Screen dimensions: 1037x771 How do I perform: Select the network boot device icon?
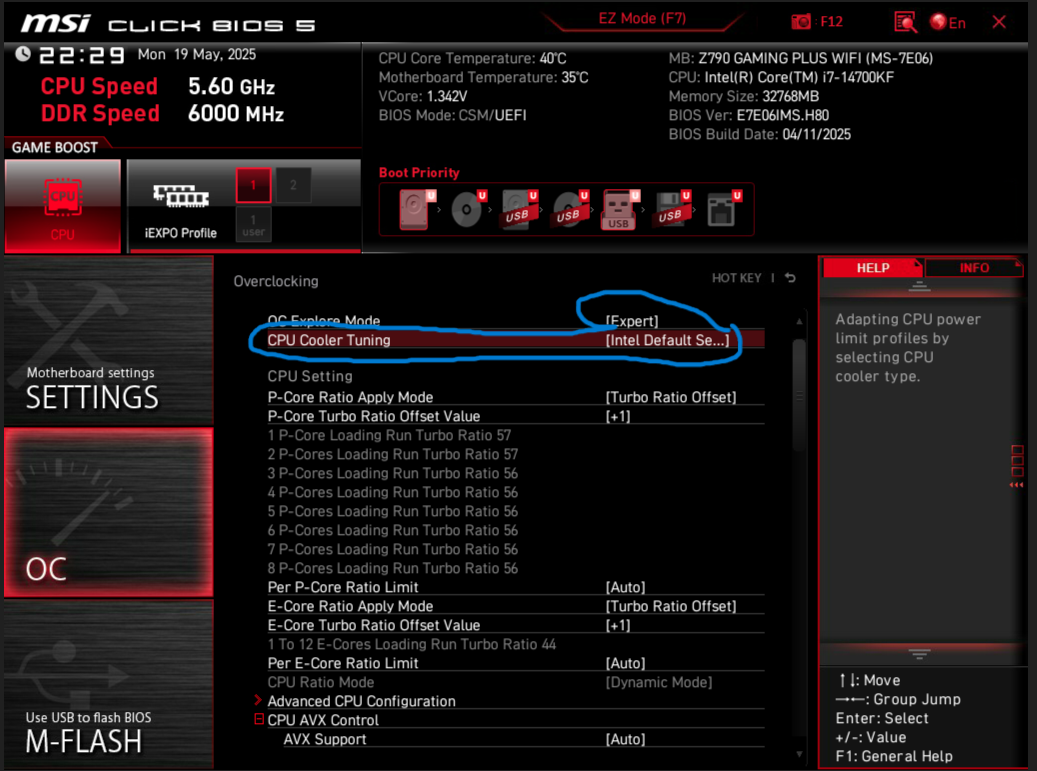click(x=723, y=209)
